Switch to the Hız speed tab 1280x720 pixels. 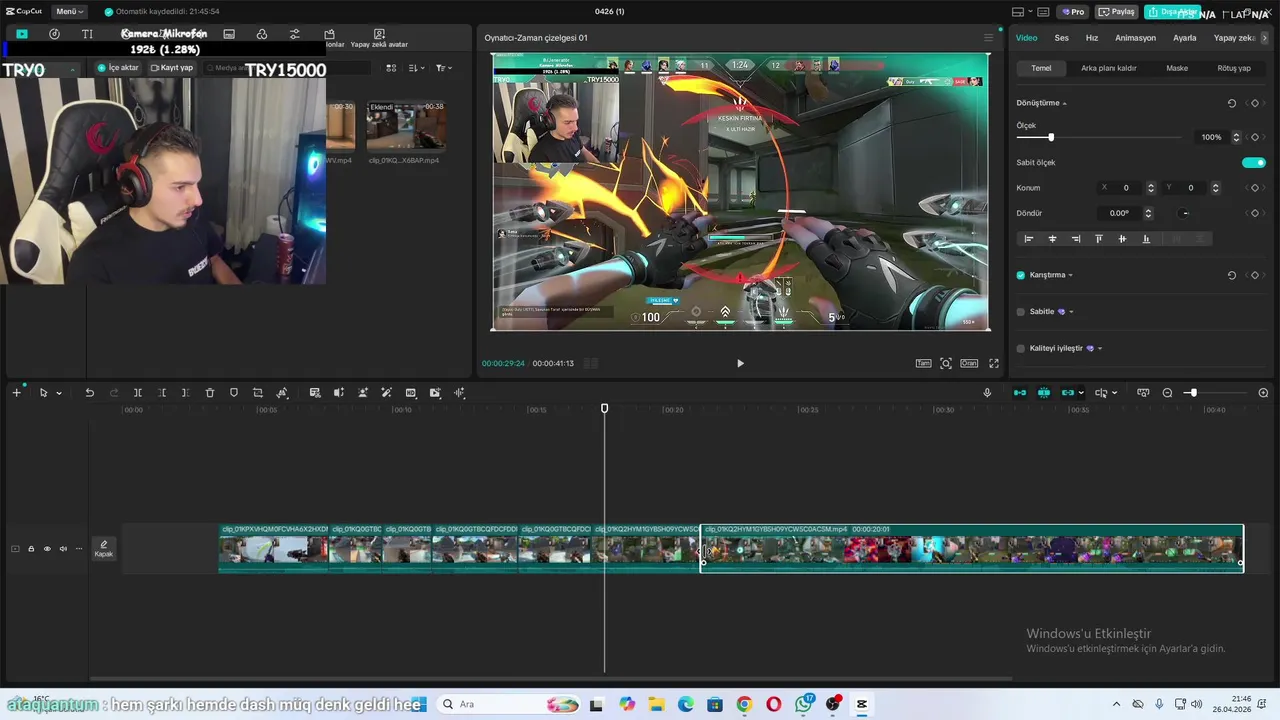point(1092,38)
